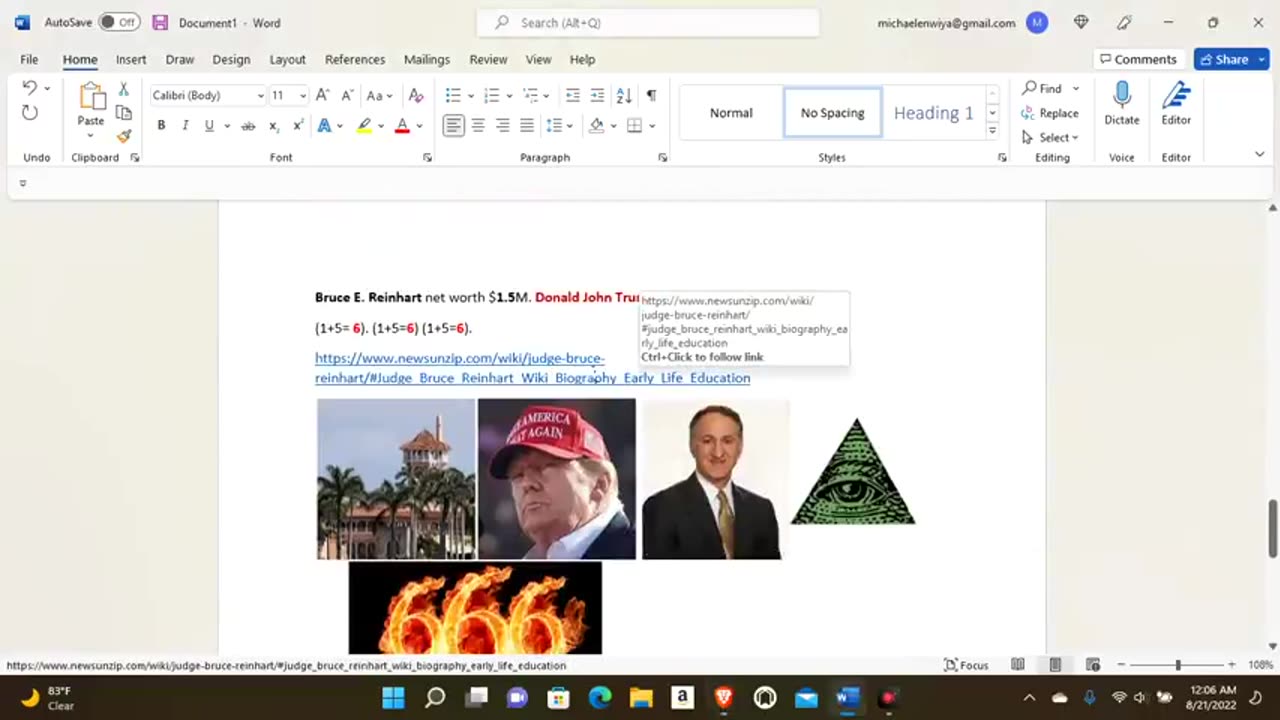Toggle left alignment button
This screenshot has height=720, width=1280.
point(454,125)
